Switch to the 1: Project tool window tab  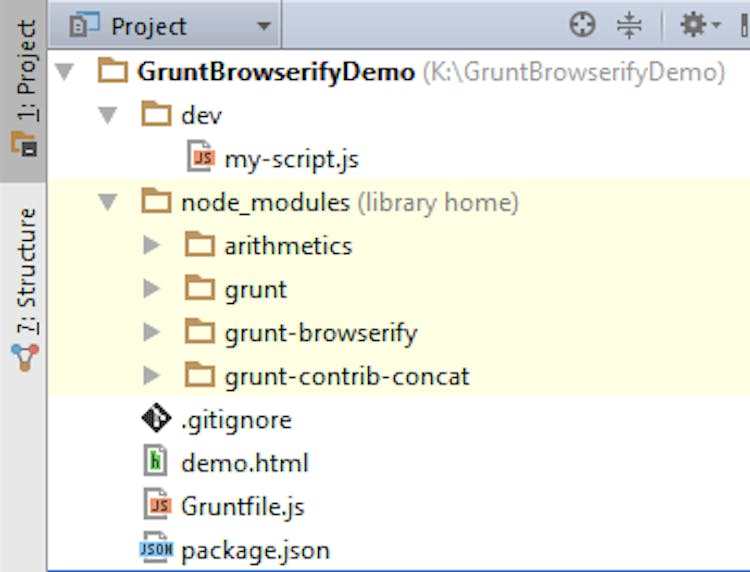[x=23, y=90]
